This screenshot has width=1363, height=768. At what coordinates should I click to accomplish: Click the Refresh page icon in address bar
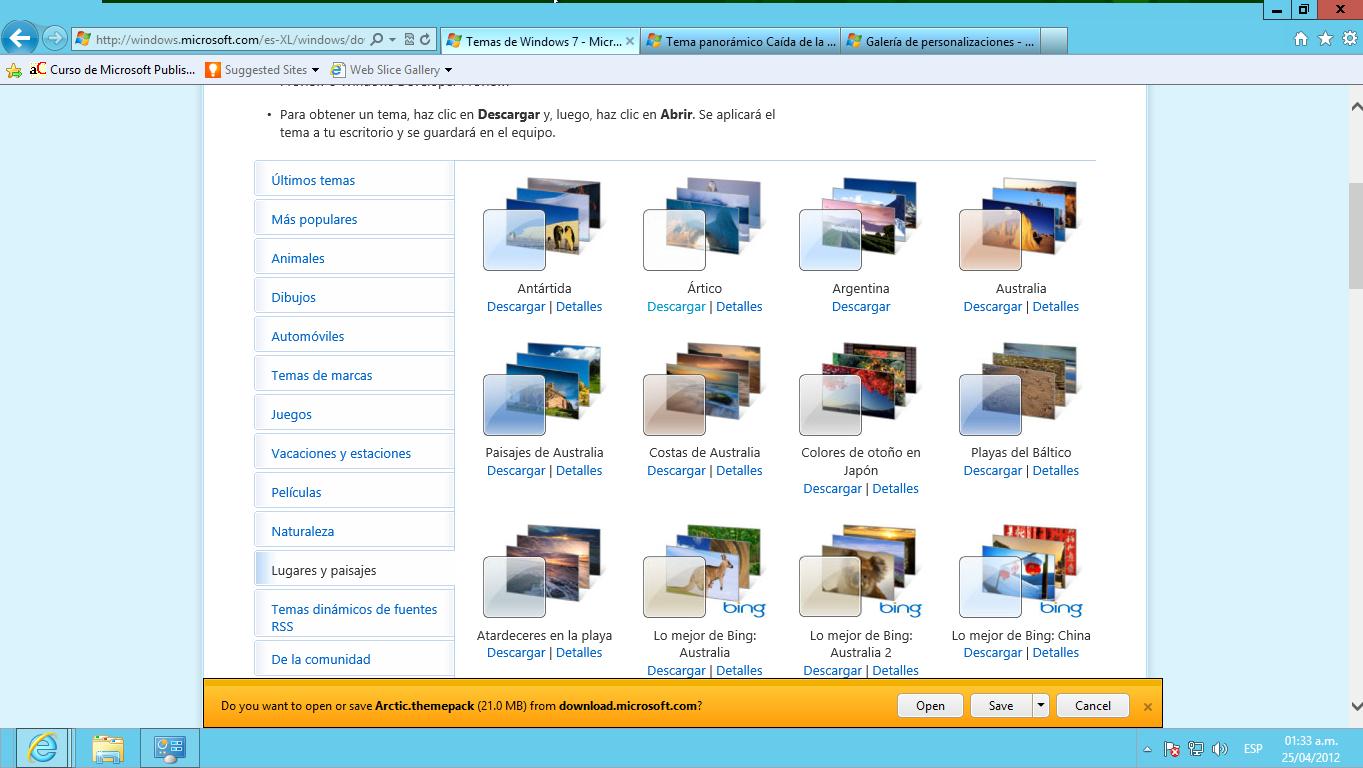tap(425, 40)
